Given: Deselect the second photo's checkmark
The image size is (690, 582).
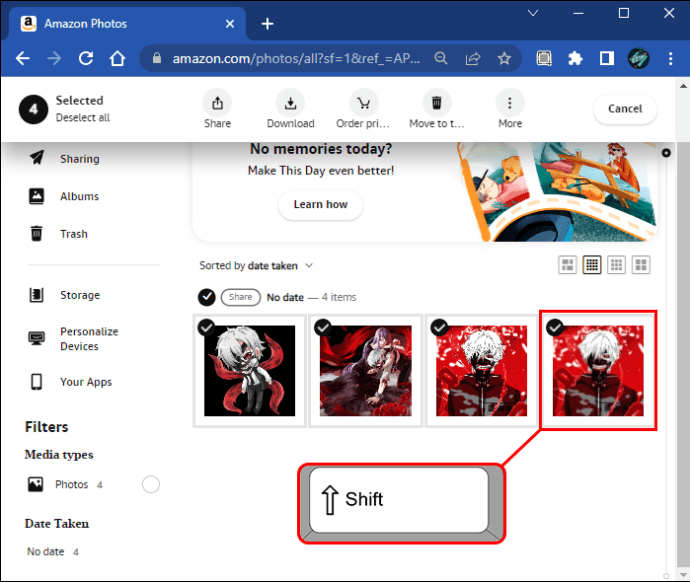Looking at the screenshot, I should [x=323, y=327].
